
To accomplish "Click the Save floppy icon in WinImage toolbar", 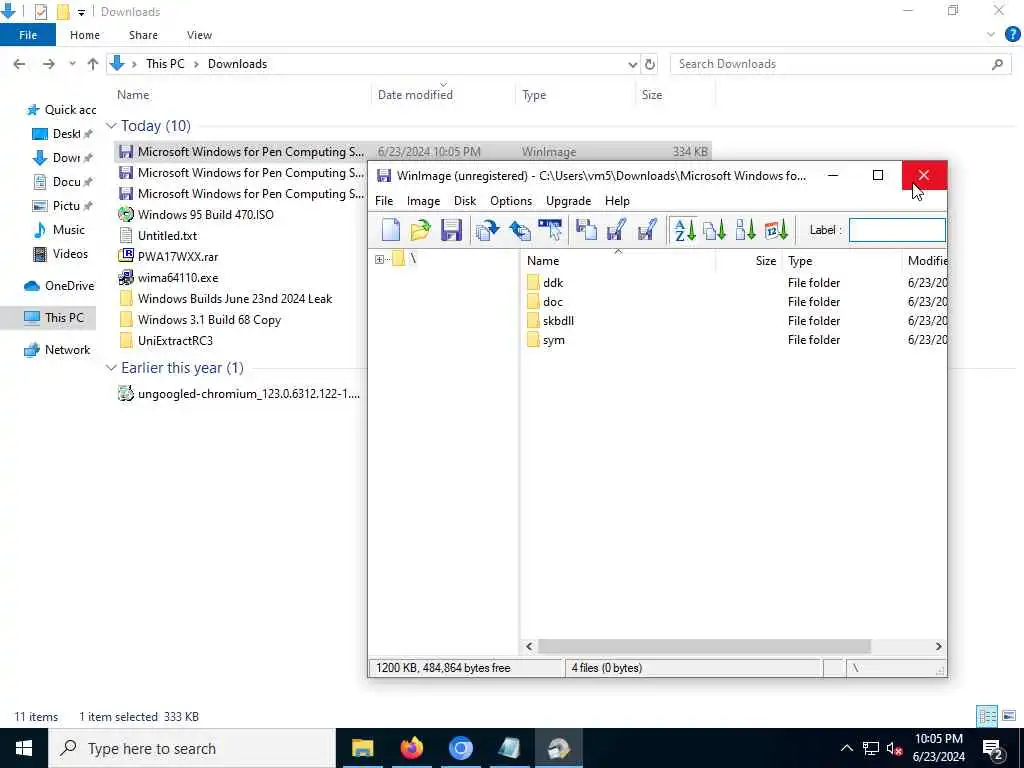I will tap(451, 230).
